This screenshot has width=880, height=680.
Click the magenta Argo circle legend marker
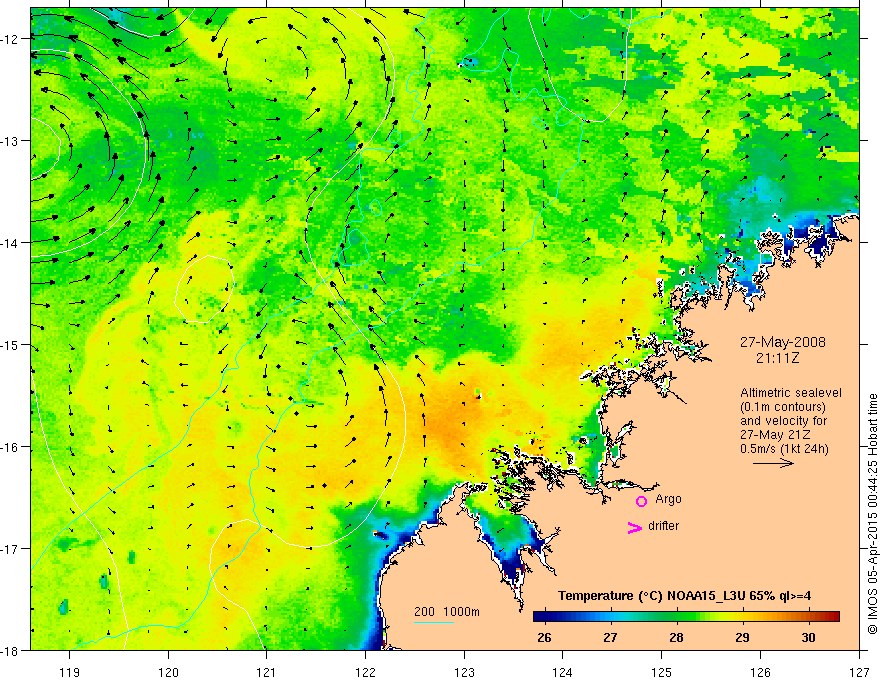point(641,501)
